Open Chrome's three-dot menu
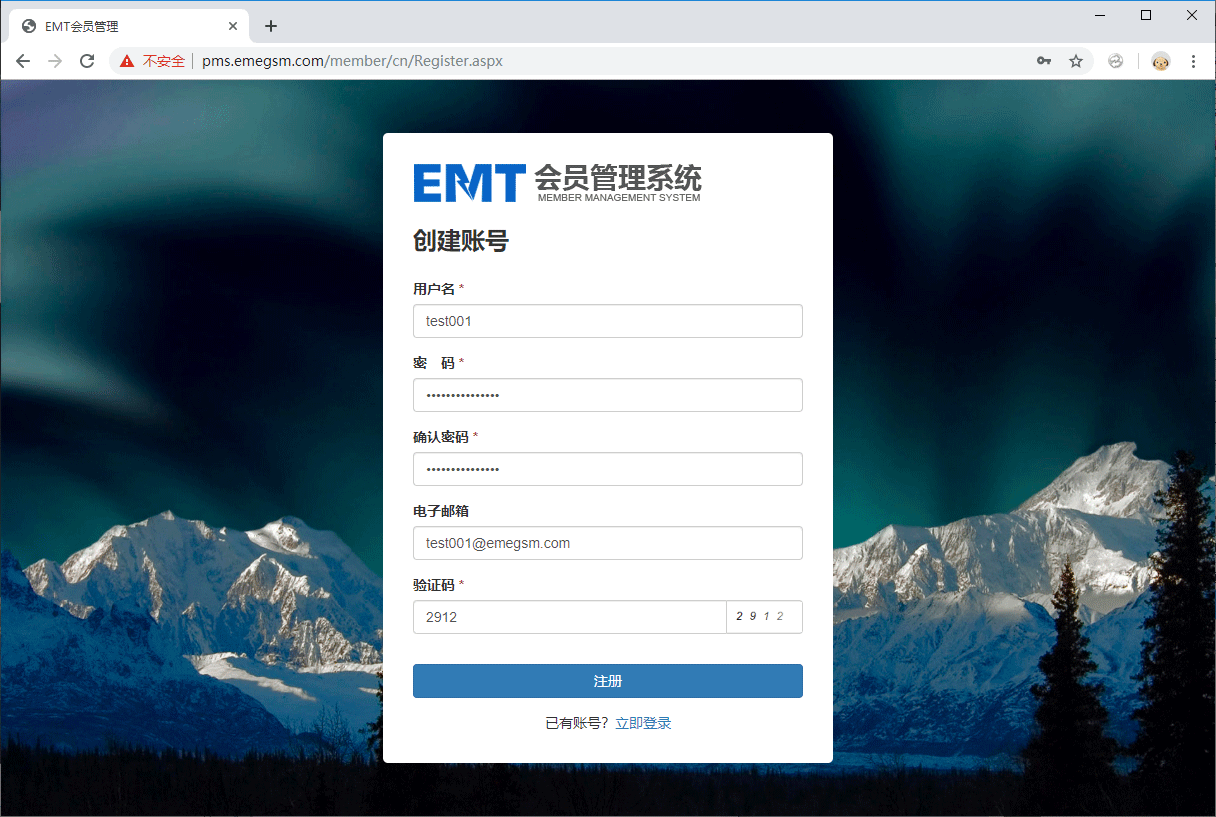The width and height of the screenshot is (1216, 817). point(1193,61)
